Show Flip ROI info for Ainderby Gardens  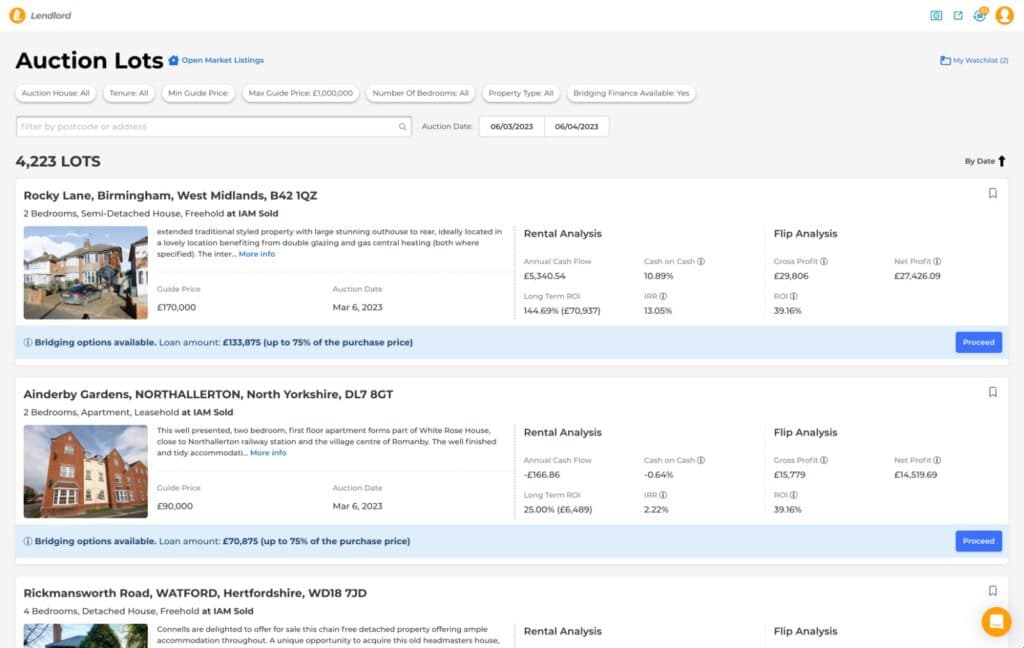click(793, 494)
